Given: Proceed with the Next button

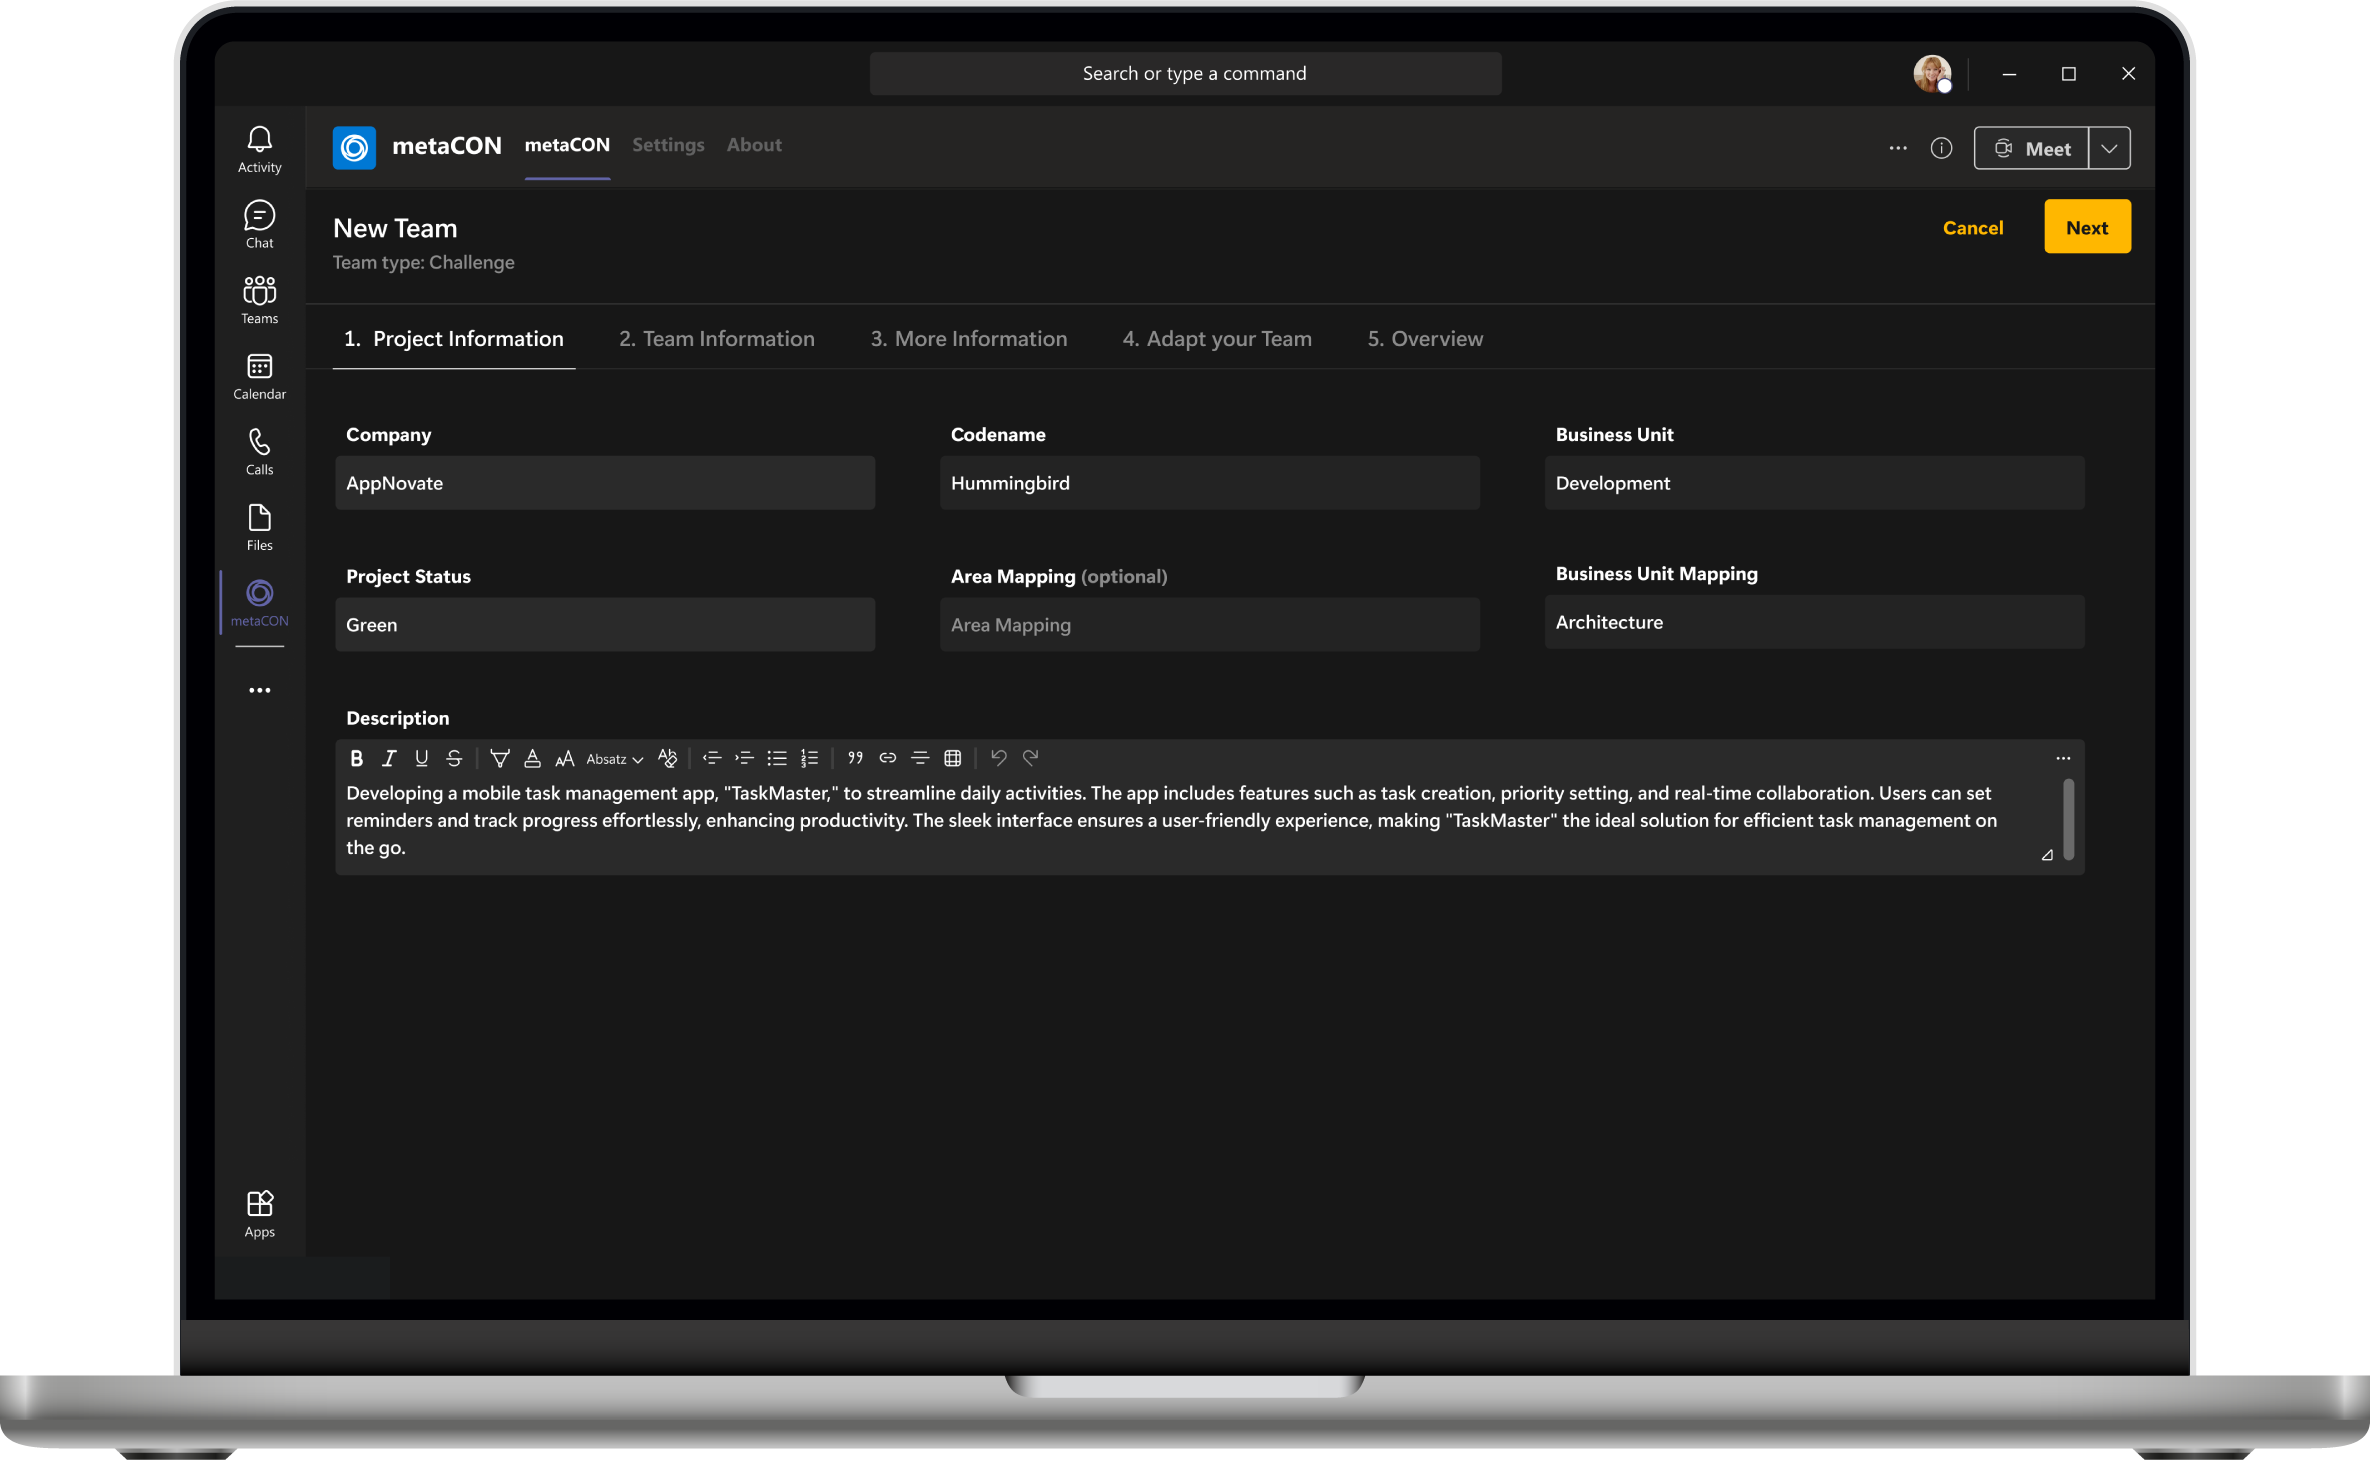Looking at the screenshot, I should coord(2087,227).
